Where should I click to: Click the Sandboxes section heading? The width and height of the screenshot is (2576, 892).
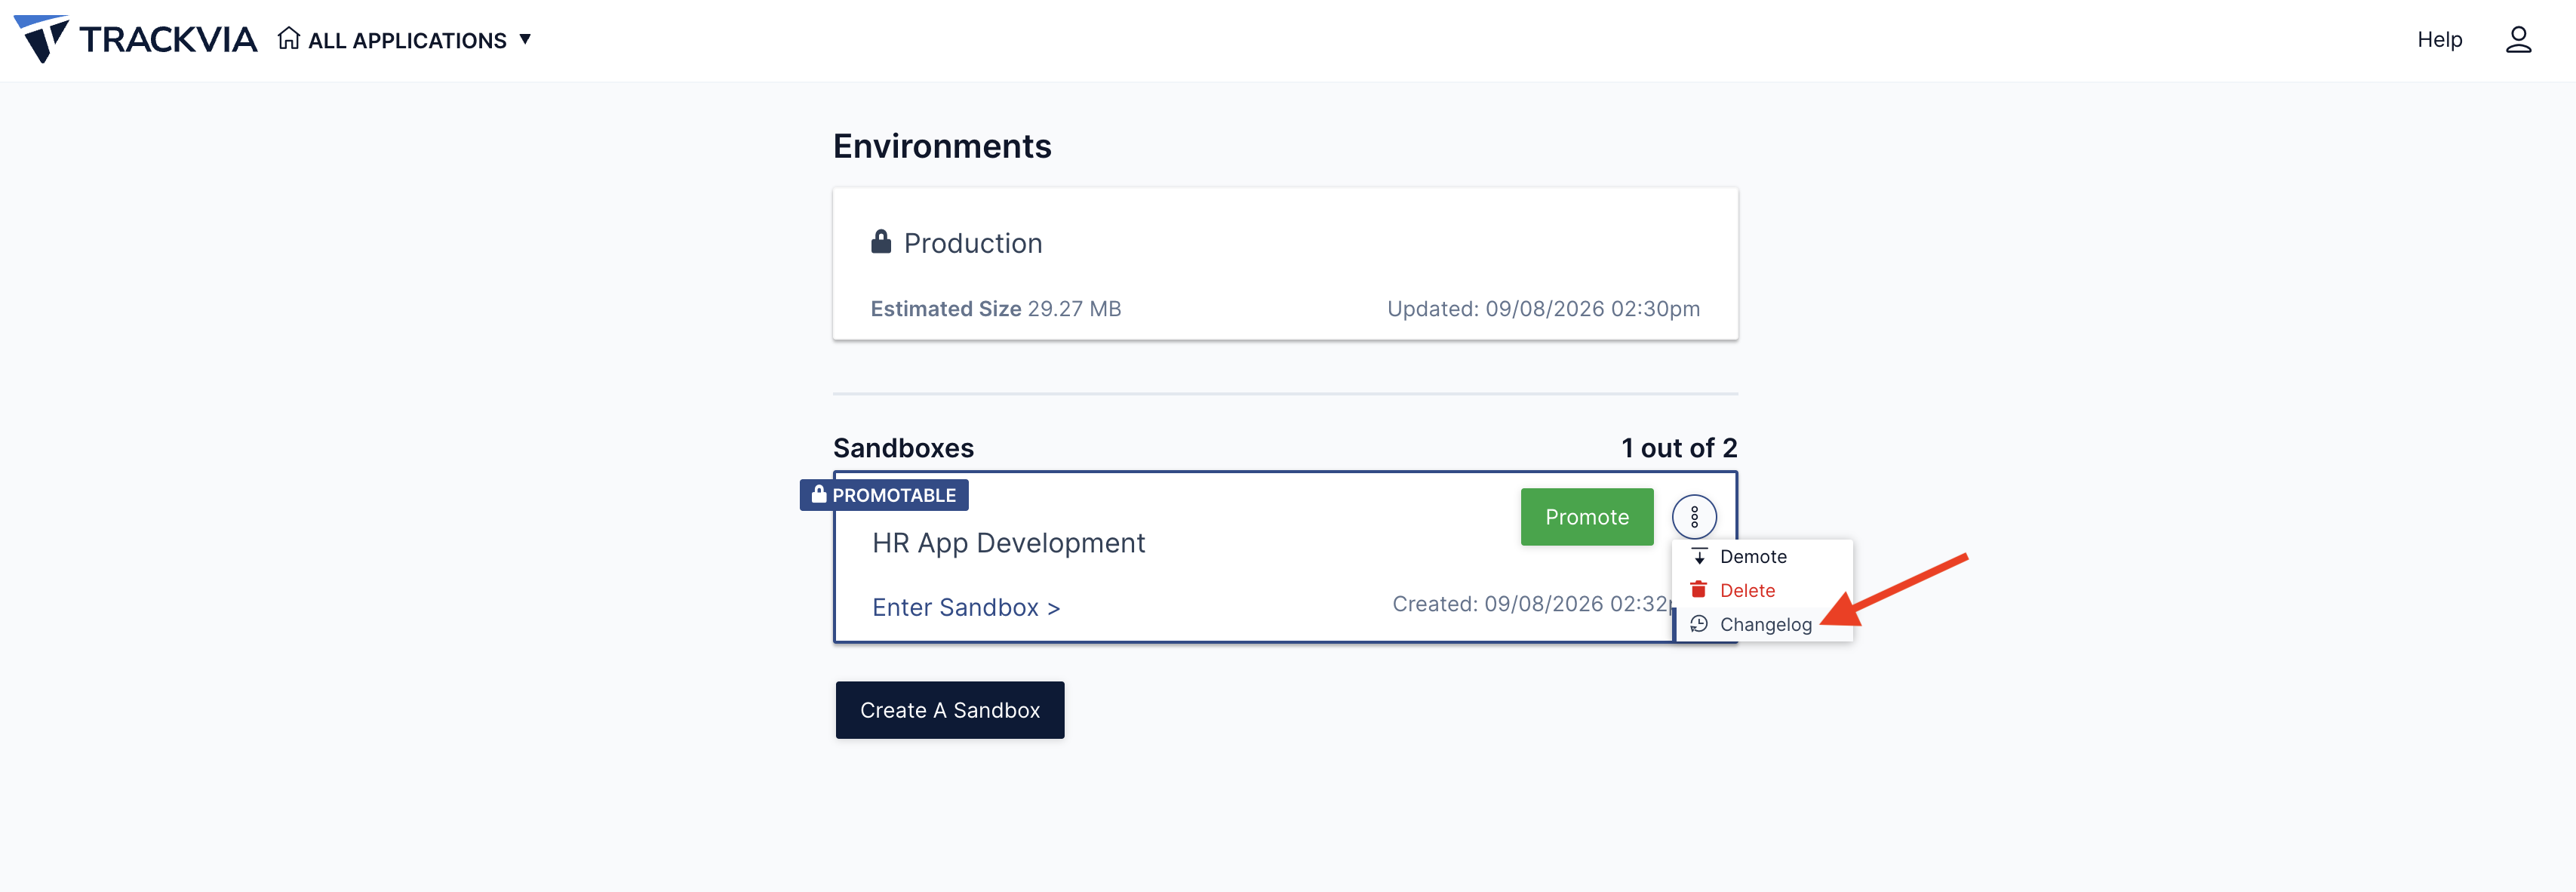click(x=903, y=448)
